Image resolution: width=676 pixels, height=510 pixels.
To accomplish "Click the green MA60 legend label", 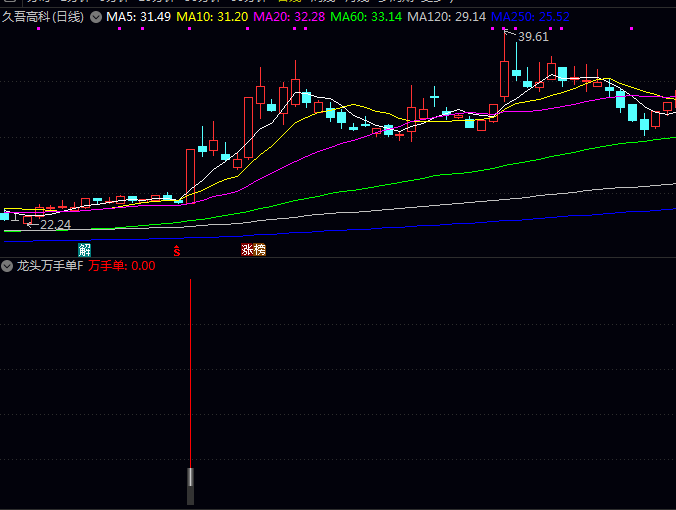I will 365,18.
